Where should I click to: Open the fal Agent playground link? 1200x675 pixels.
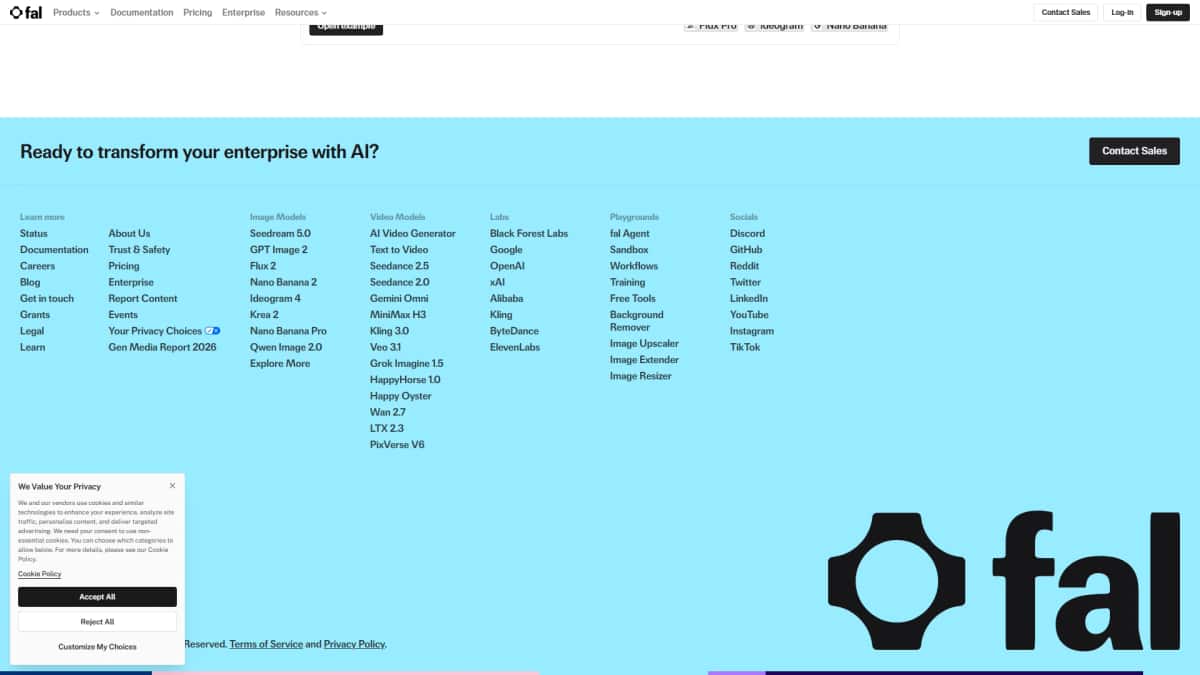[630, 234]
